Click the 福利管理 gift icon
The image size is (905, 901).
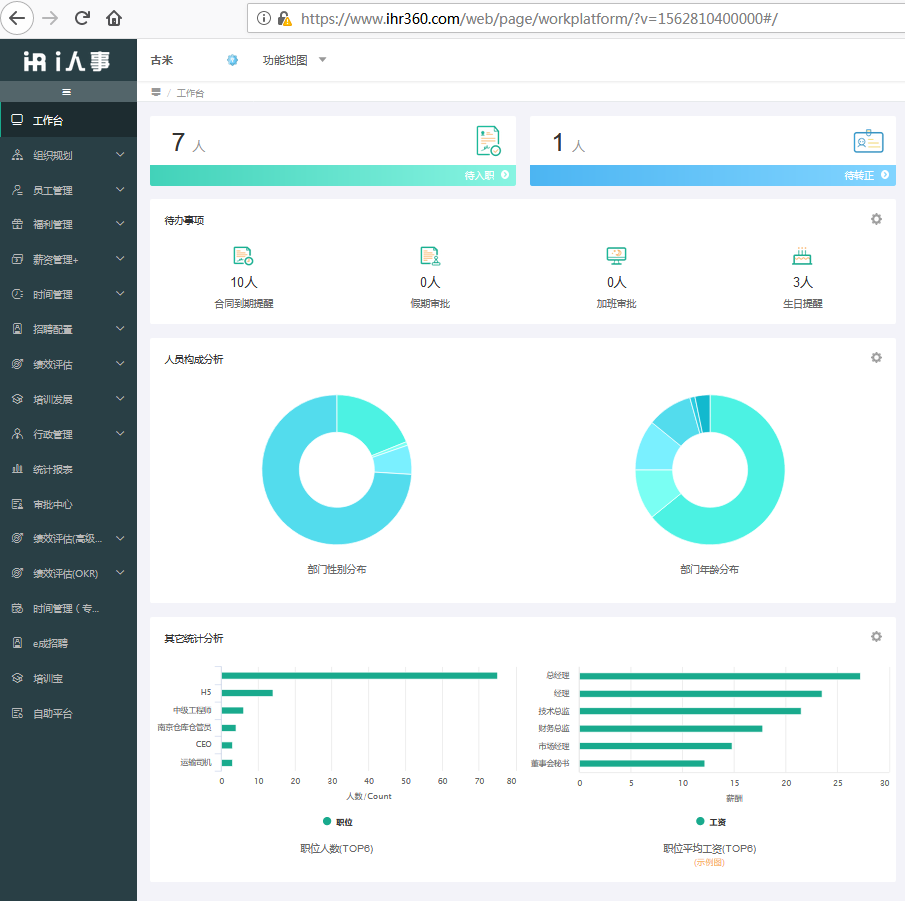pyautogui.click(x=17, y=224)
